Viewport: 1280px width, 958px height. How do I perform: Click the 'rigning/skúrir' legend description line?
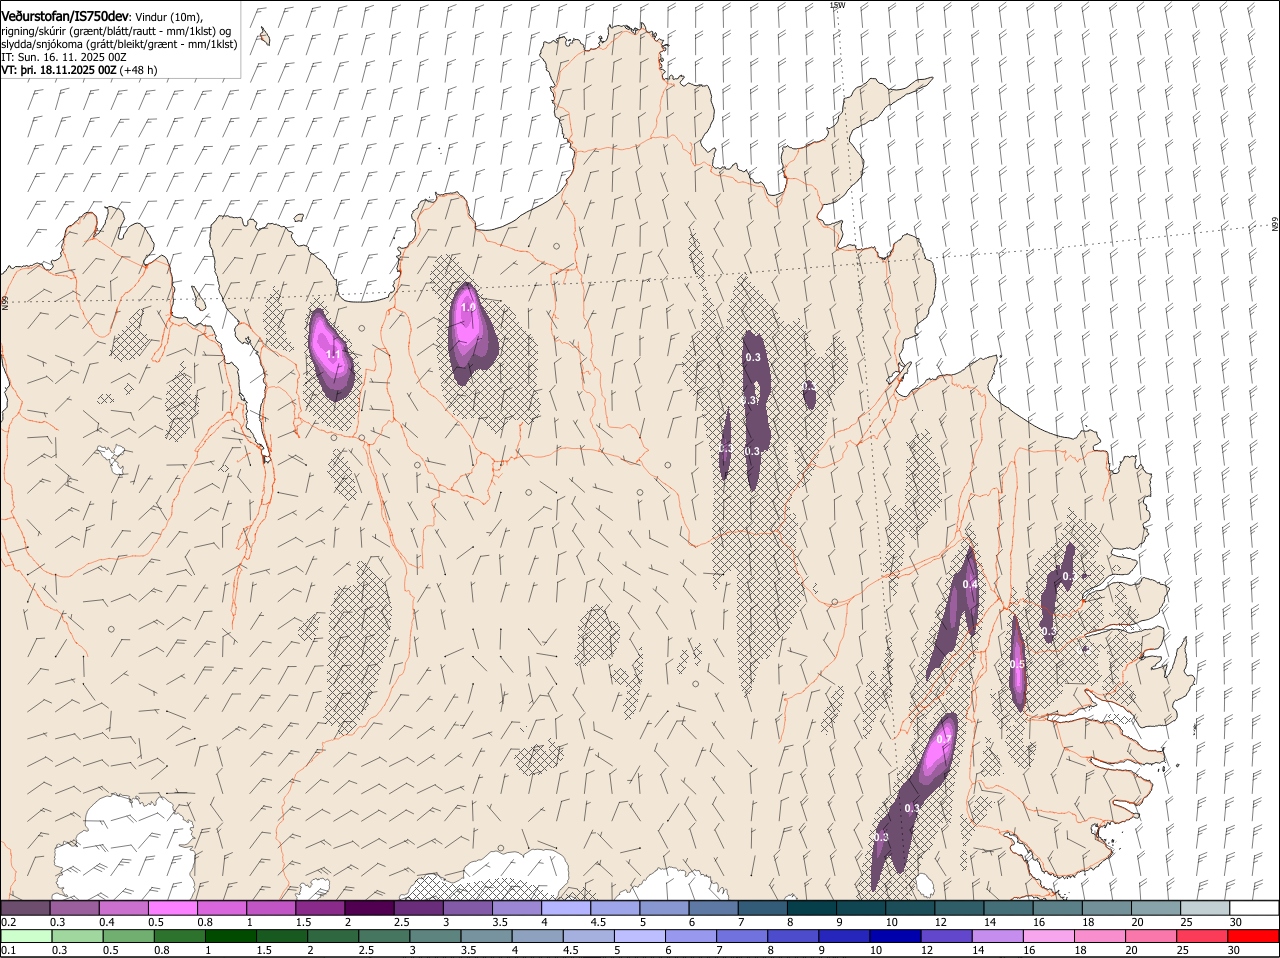click(x=116, y=31)
